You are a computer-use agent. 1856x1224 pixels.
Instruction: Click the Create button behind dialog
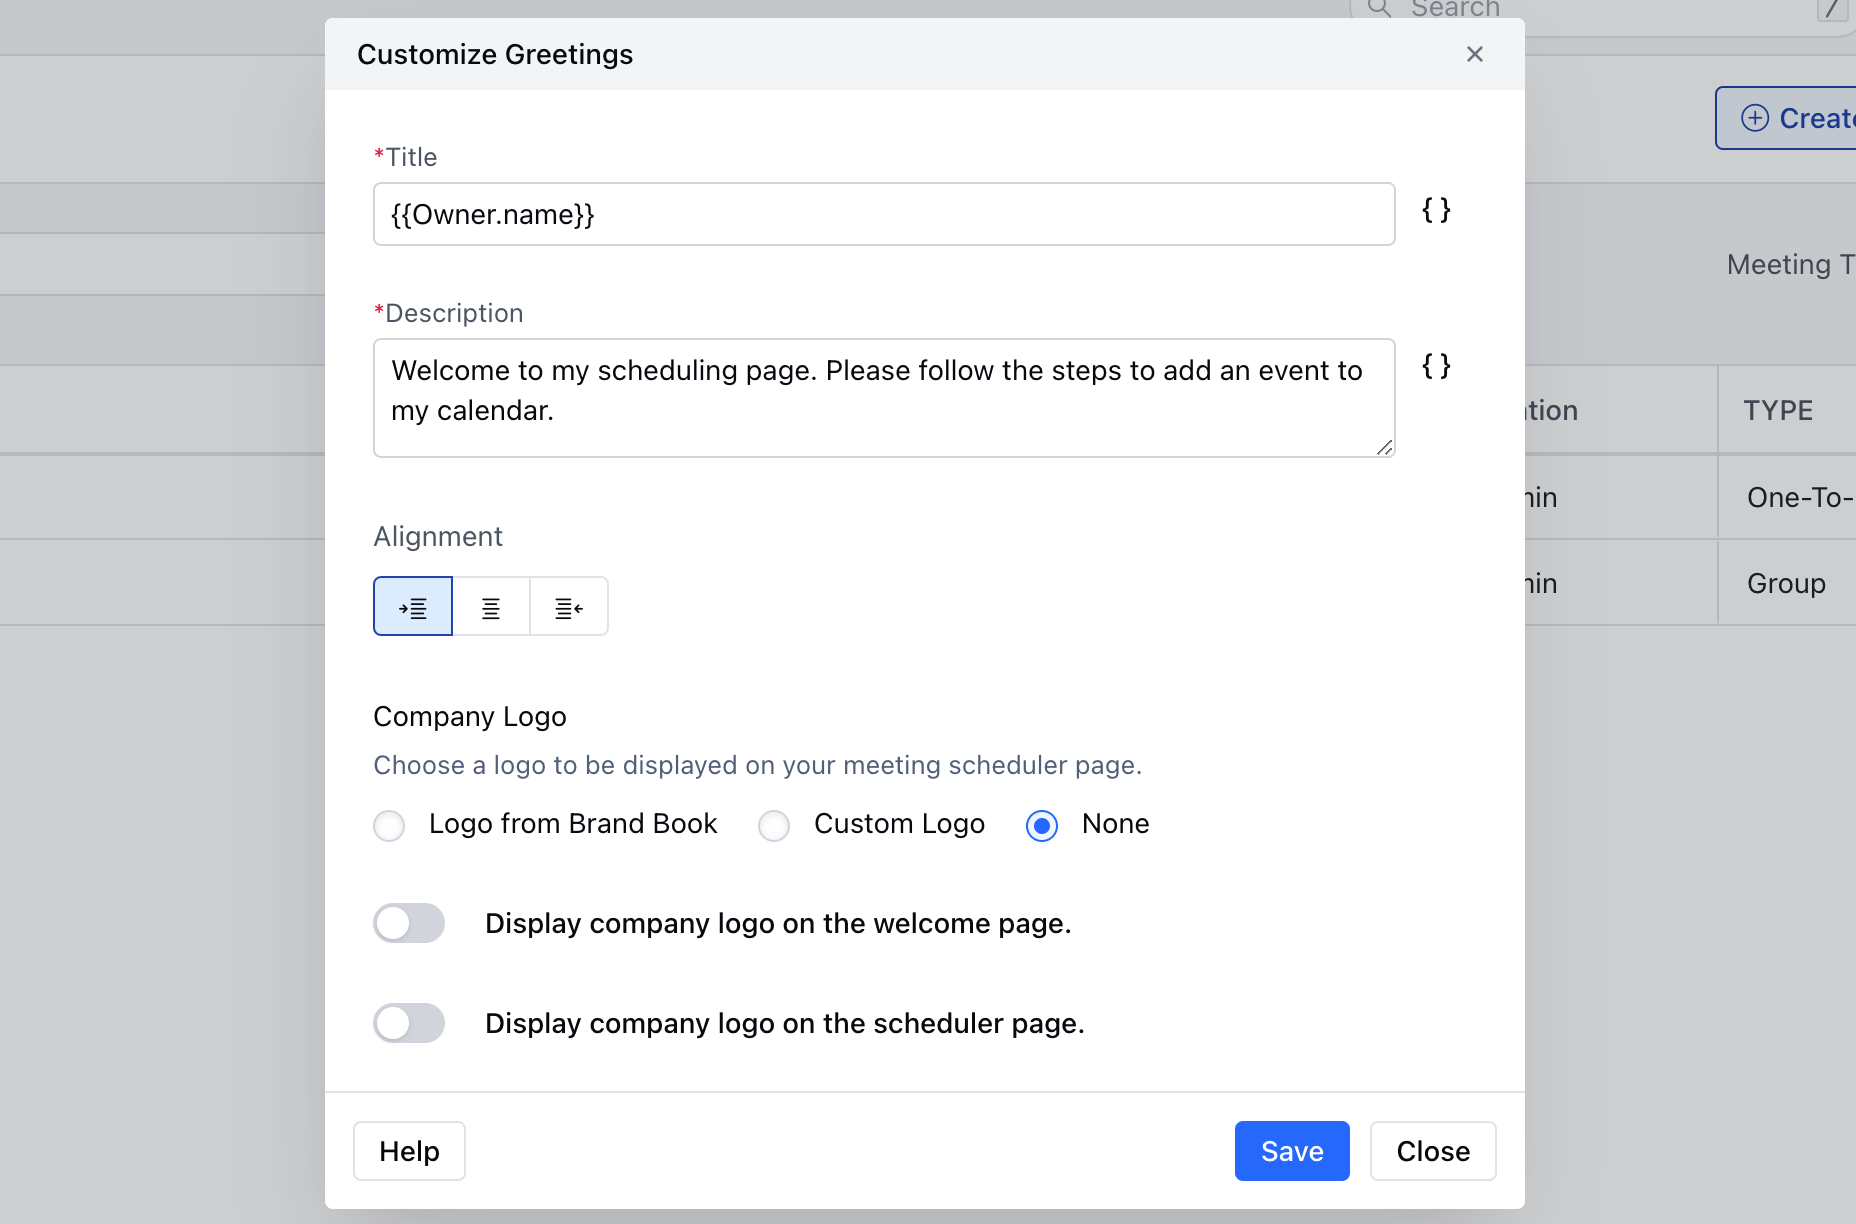coord(1787,118)
